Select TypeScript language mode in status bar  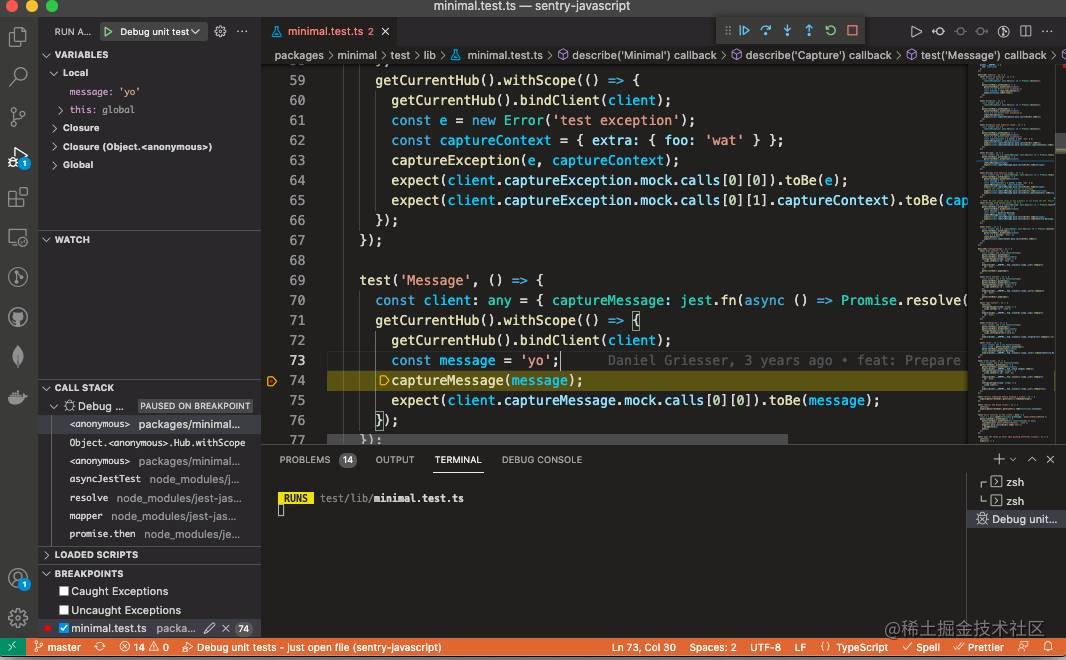(x=860, y=647)
